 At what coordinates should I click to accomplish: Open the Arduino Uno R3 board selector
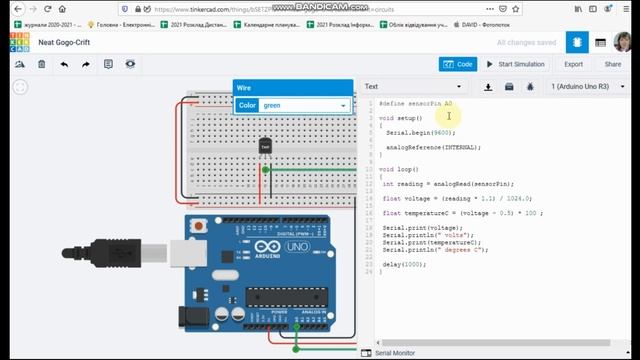point(587,87)
